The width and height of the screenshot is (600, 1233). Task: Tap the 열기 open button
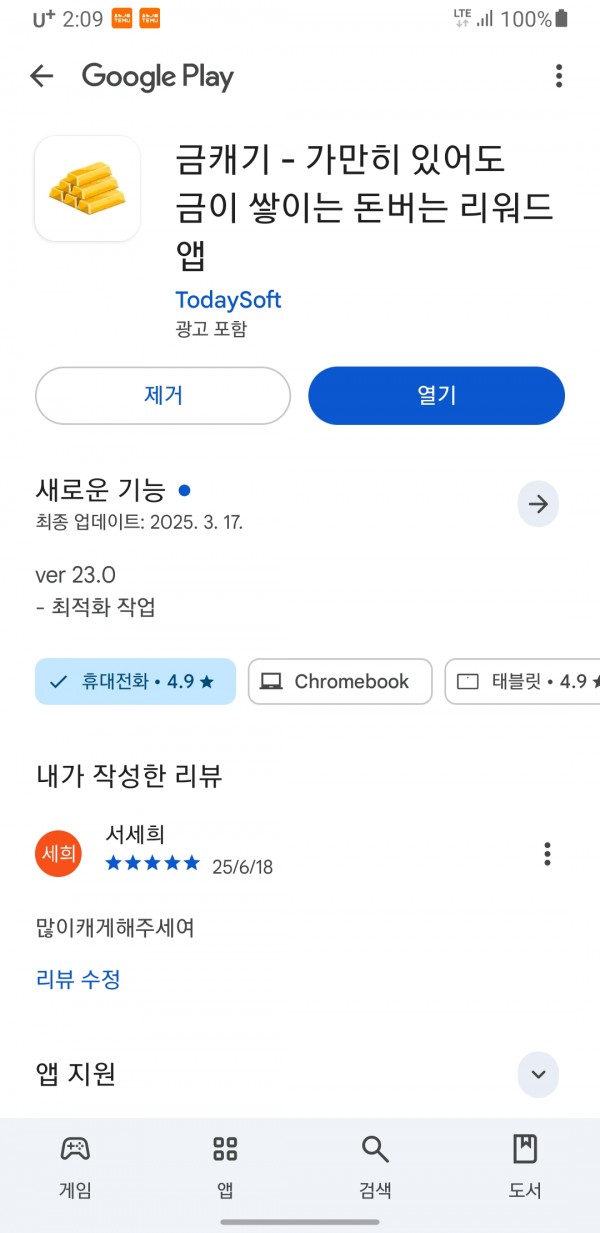click(436, 395)
